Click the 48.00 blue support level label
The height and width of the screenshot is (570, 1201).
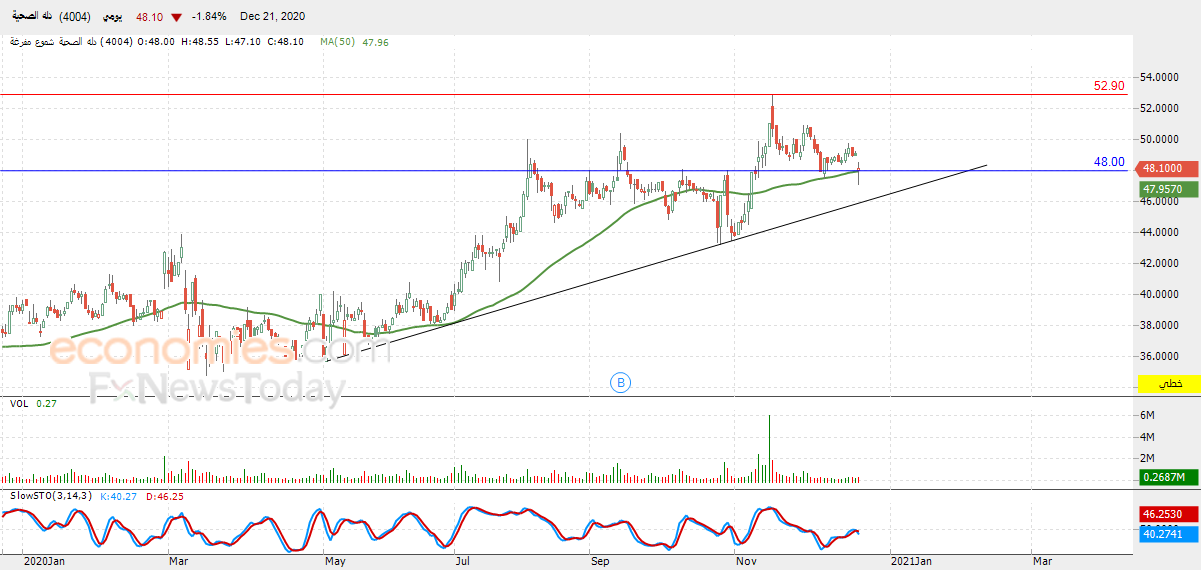[1109, 162]
